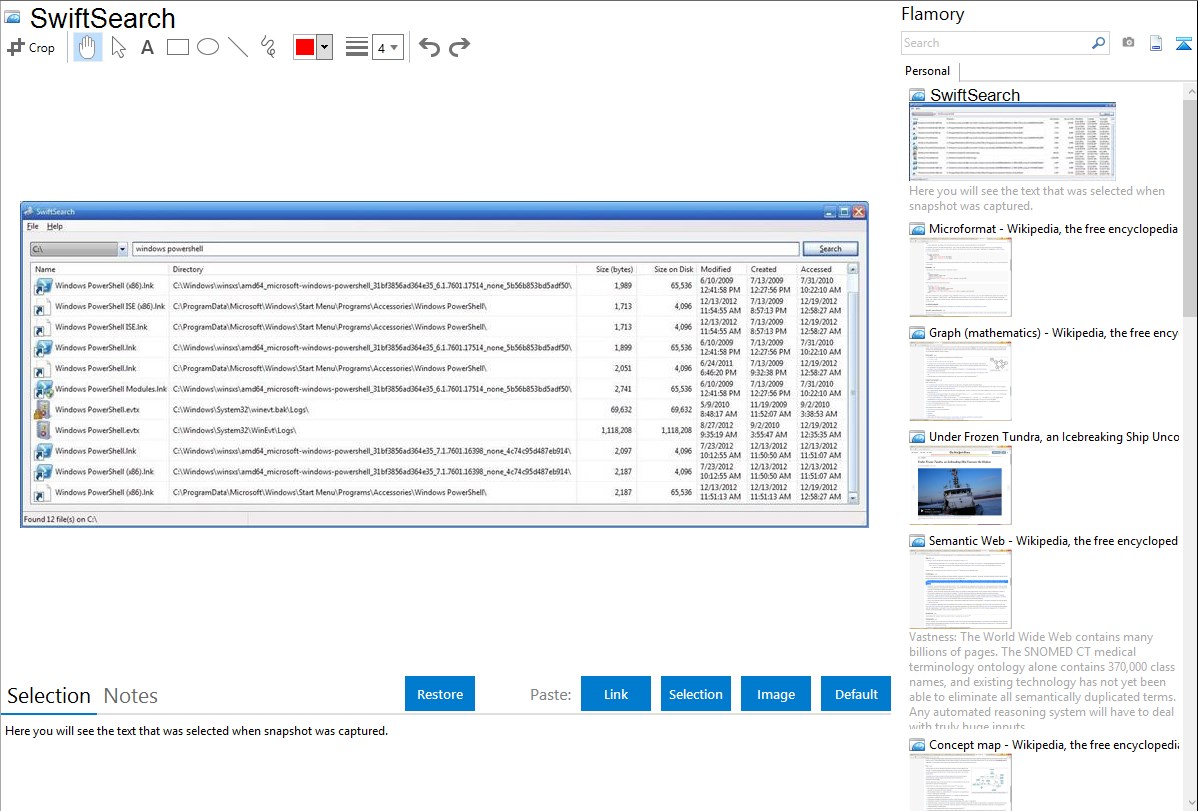Select the arrow pointer tool
This screenshot has height=811, width=1198.
(x=118, y=47)
